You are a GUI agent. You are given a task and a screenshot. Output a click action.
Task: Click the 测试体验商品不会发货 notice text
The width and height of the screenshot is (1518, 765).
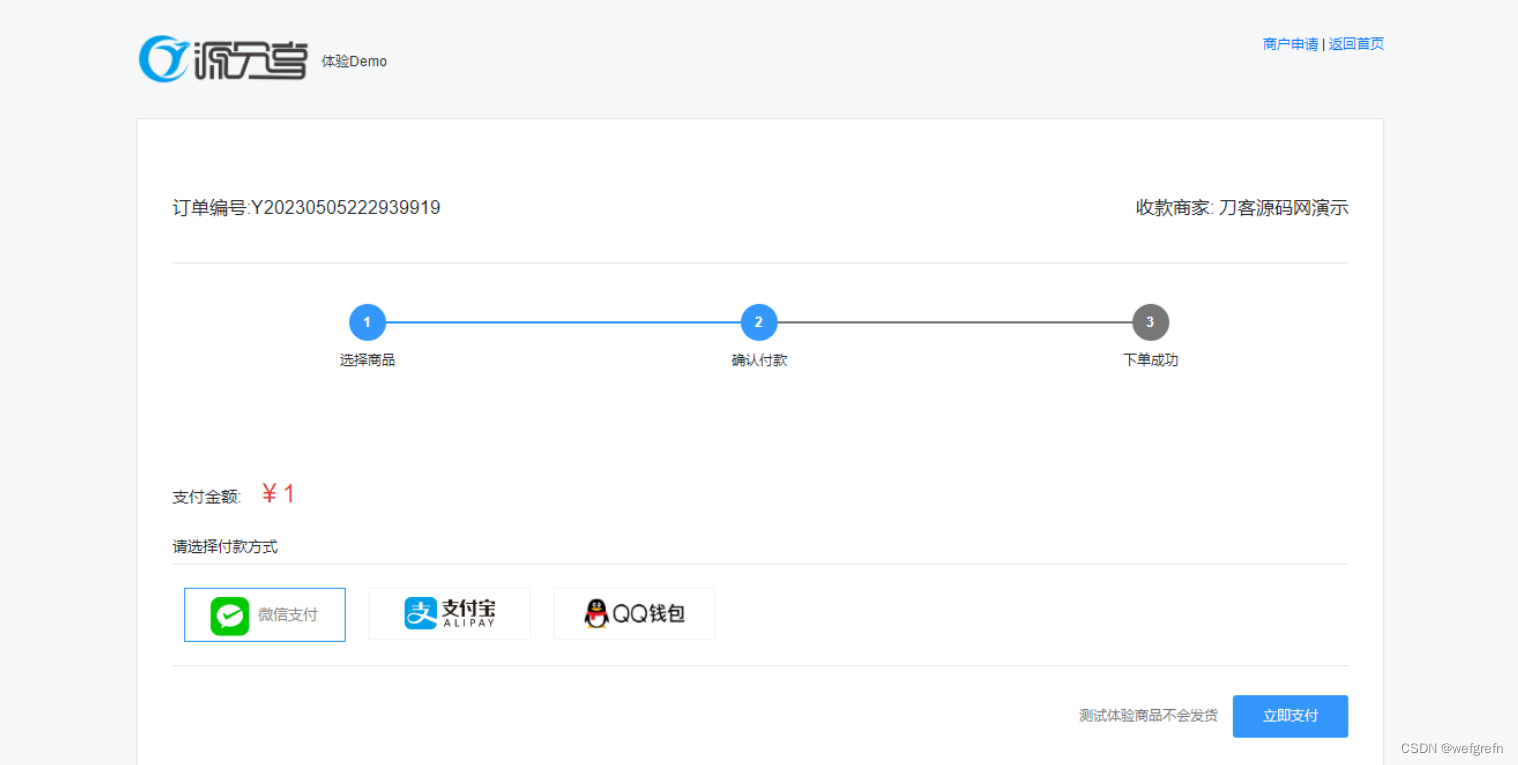[1148, 716]
